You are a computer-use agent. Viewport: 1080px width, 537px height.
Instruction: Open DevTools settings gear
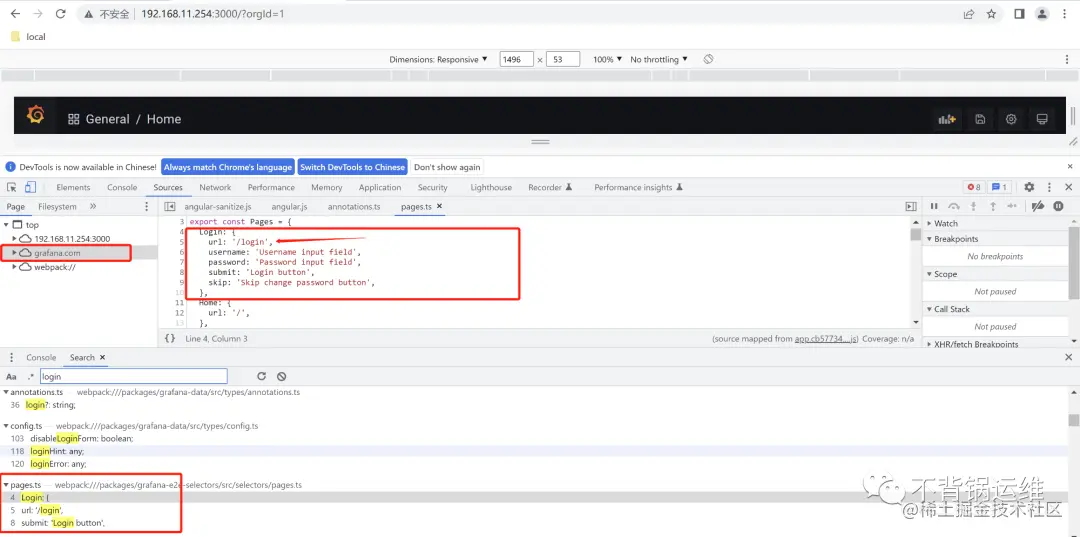pos(1029,187)
